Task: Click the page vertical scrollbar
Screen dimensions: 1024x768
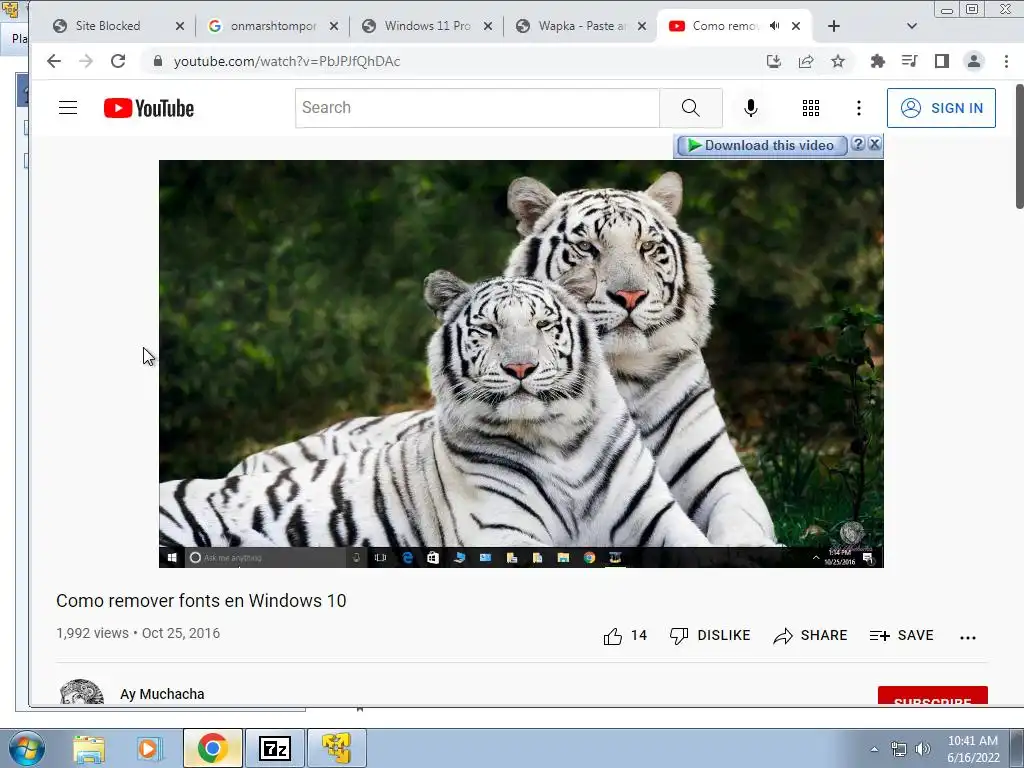Action: (x=1019, y=146)
